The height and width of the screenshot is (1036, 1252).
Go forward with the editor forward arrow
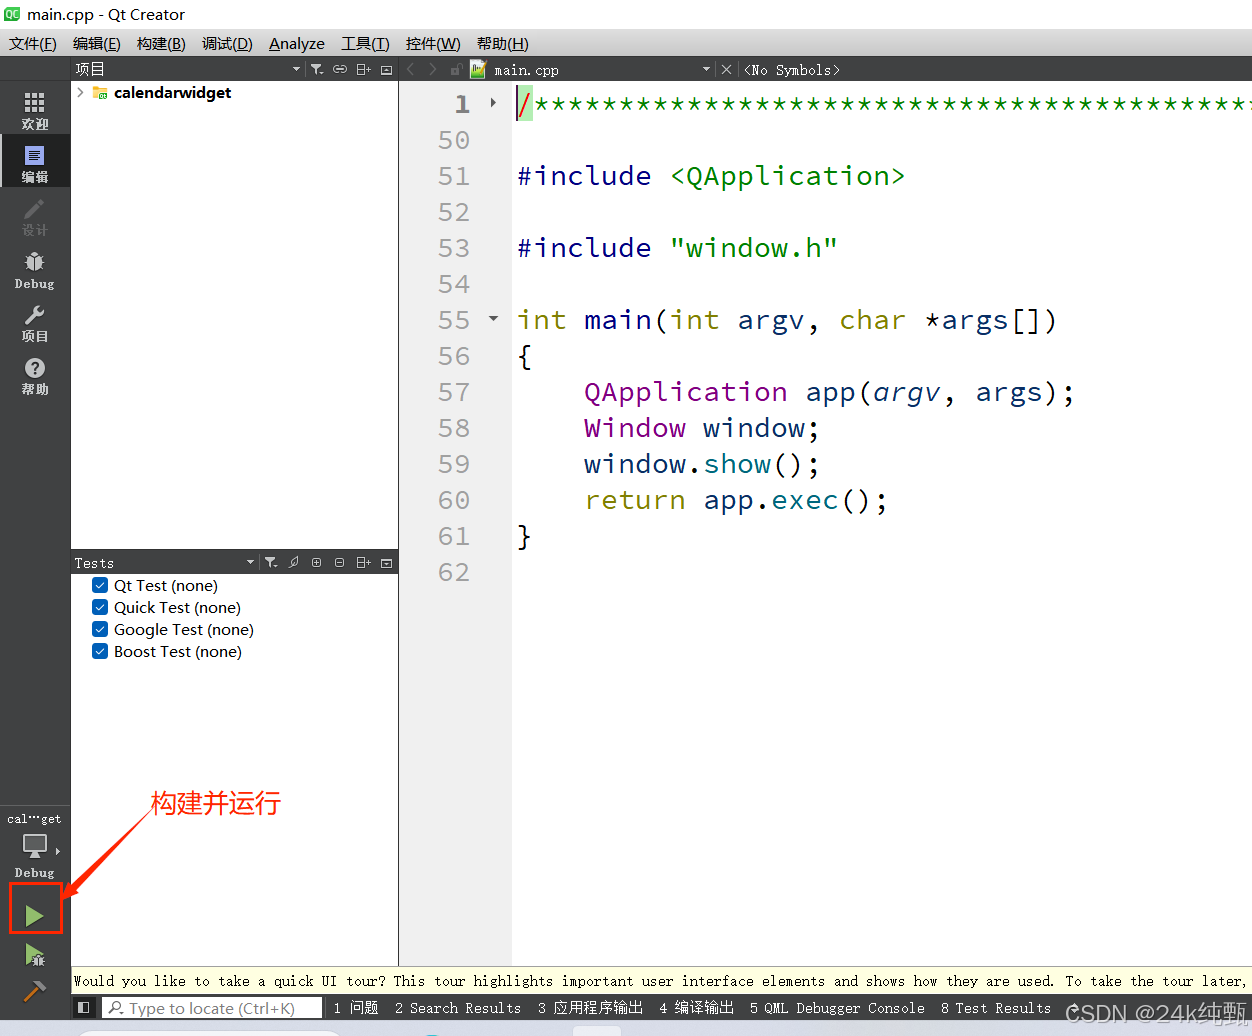point(433,69)
